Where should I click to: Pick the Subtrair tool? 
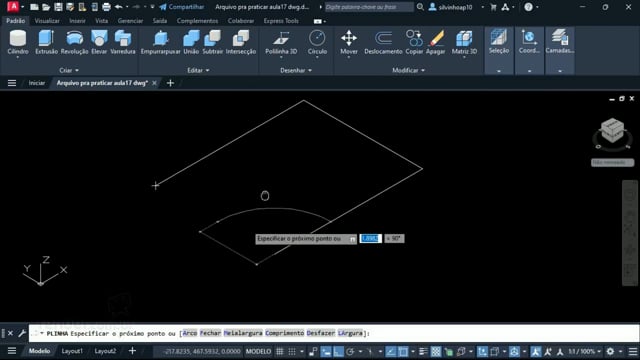[213, 42]
